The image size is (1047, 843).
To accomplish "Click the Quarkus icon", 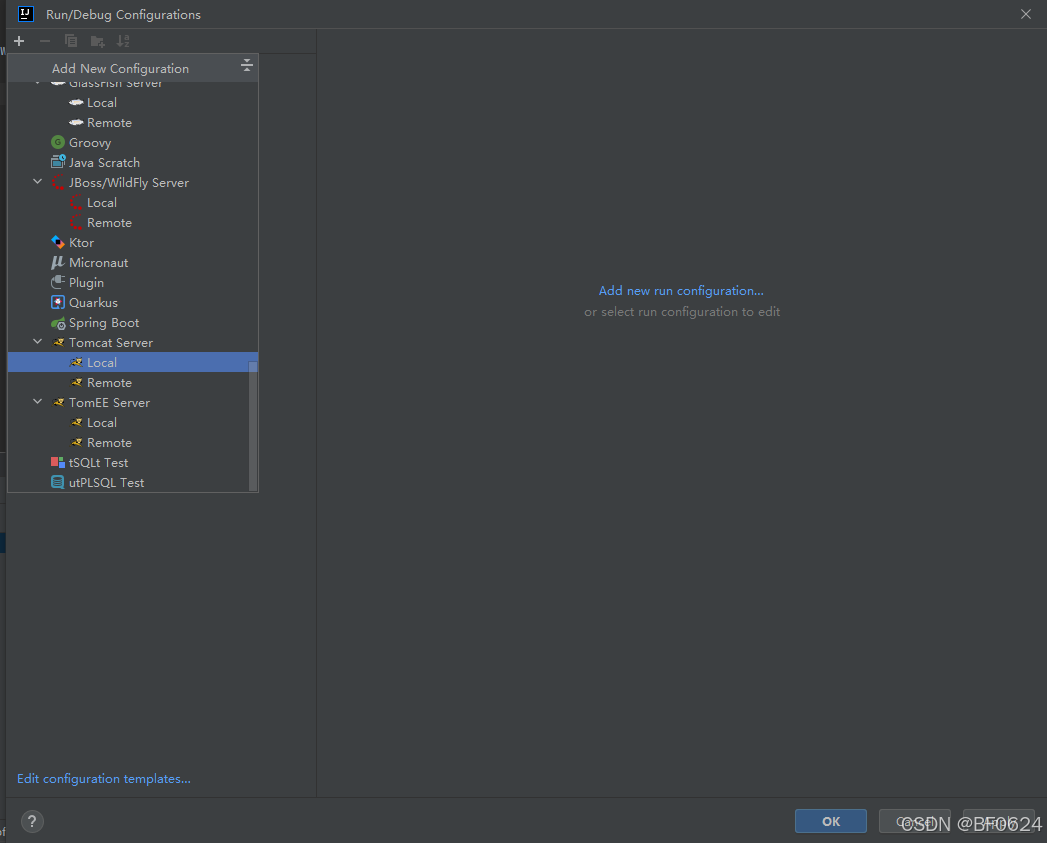I will pyautogui.click(x=58, y=303).
